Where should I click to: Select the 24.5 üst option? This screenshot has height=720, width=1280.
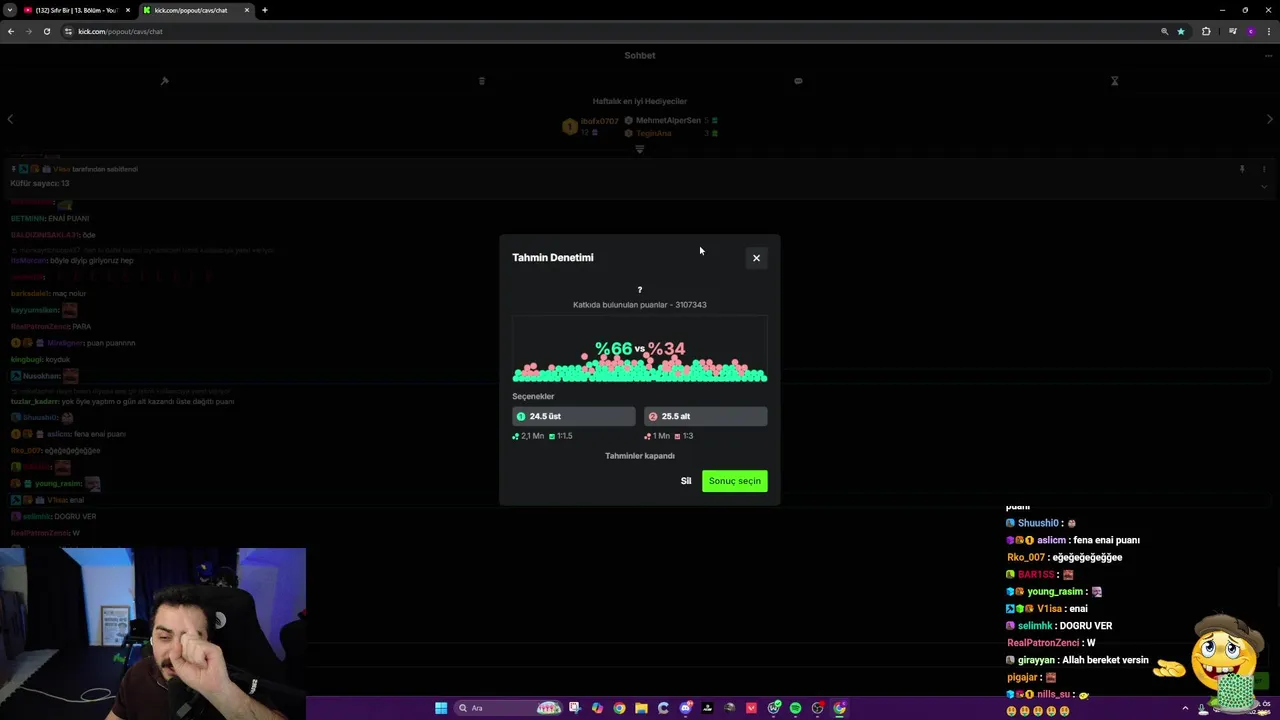tap(574, 416)
